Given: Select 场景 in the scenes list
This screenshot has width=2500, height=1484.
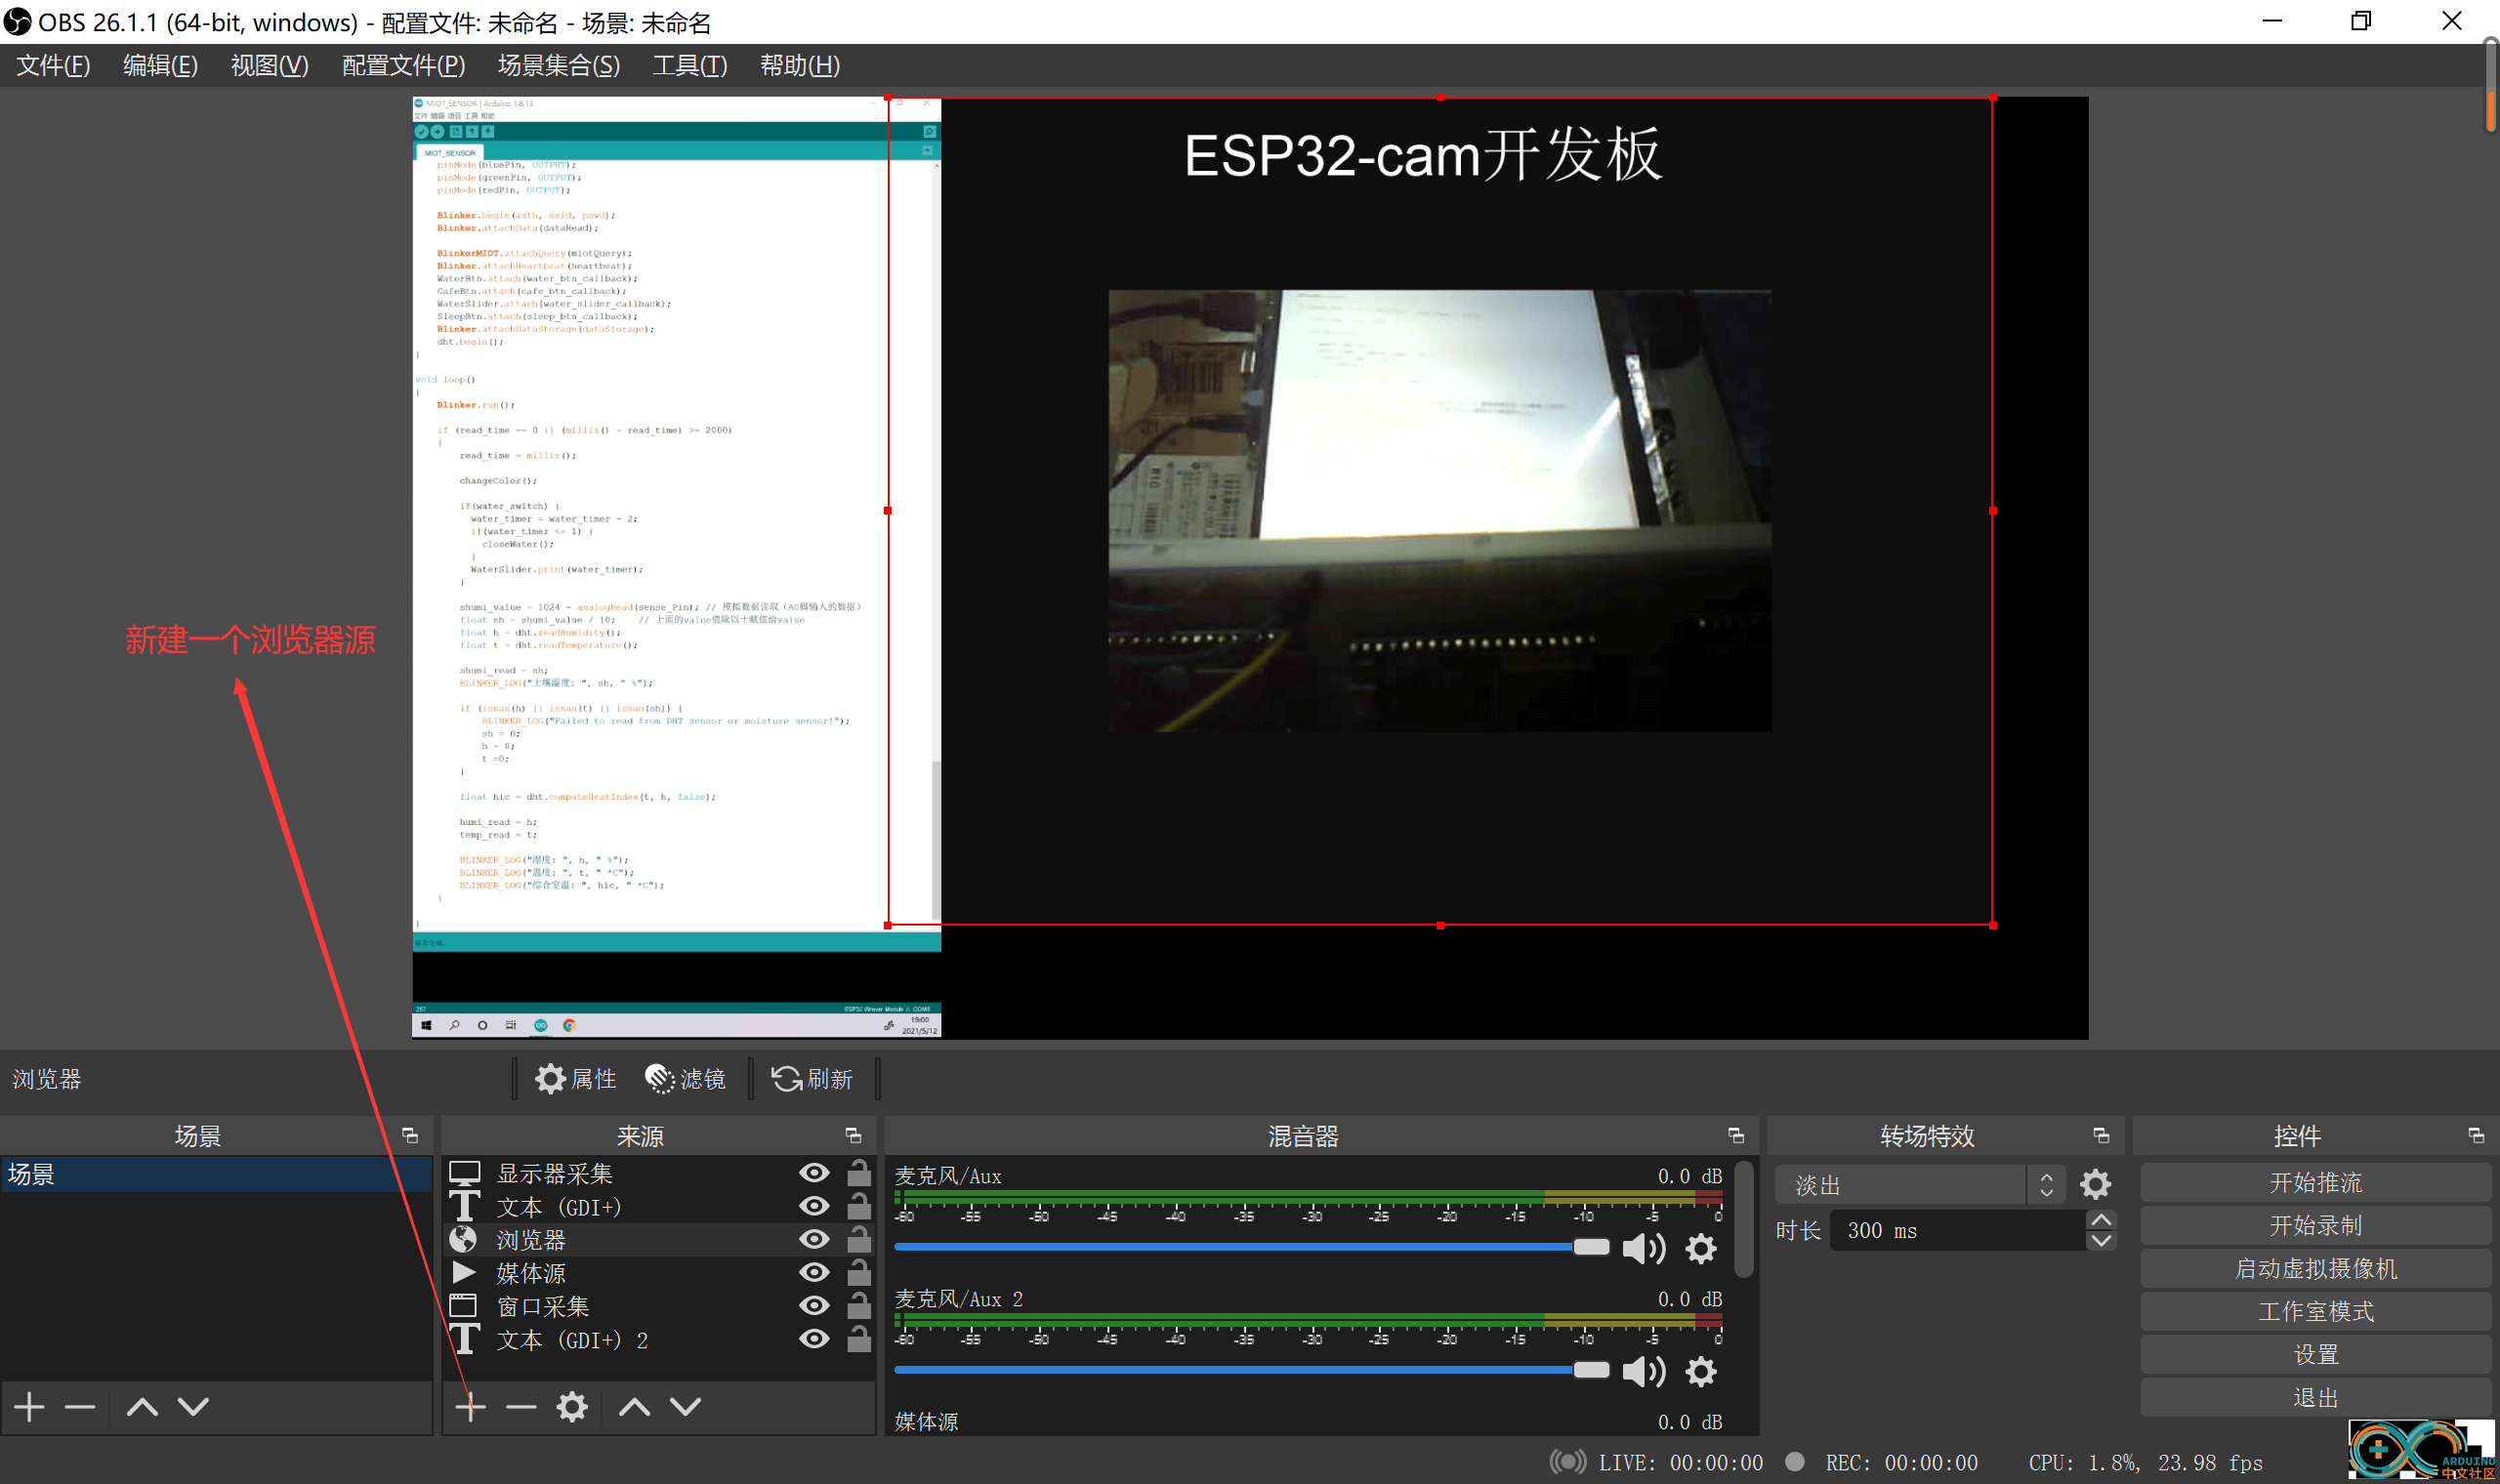Looking at the screenshot, I should click(x=215, y=1174).
